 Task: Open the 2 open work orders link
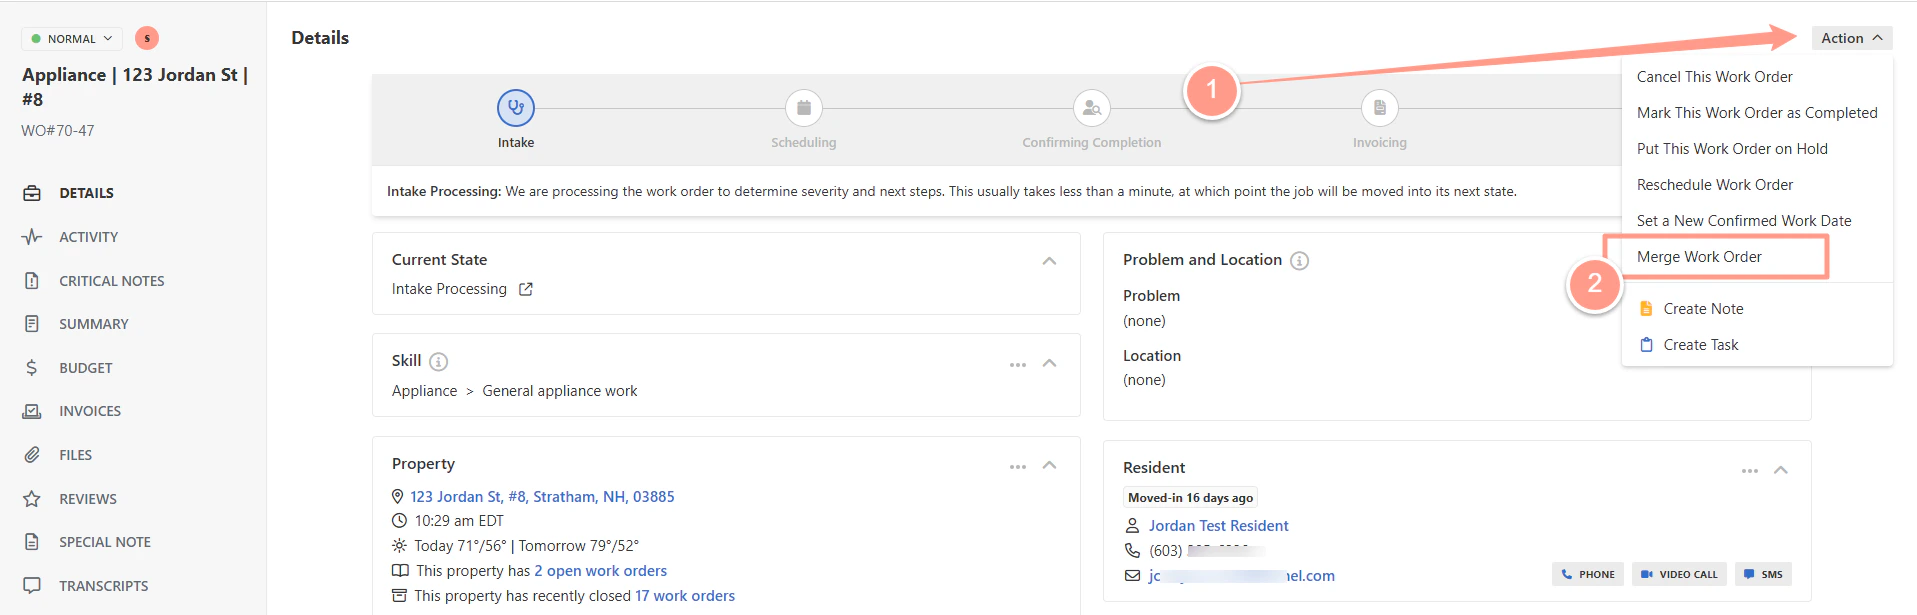600,571
